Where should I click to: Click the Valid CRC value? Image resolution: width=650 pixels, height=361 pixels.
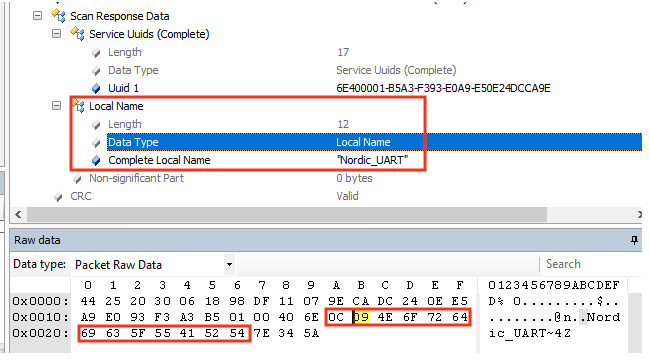tap(347, 196)
